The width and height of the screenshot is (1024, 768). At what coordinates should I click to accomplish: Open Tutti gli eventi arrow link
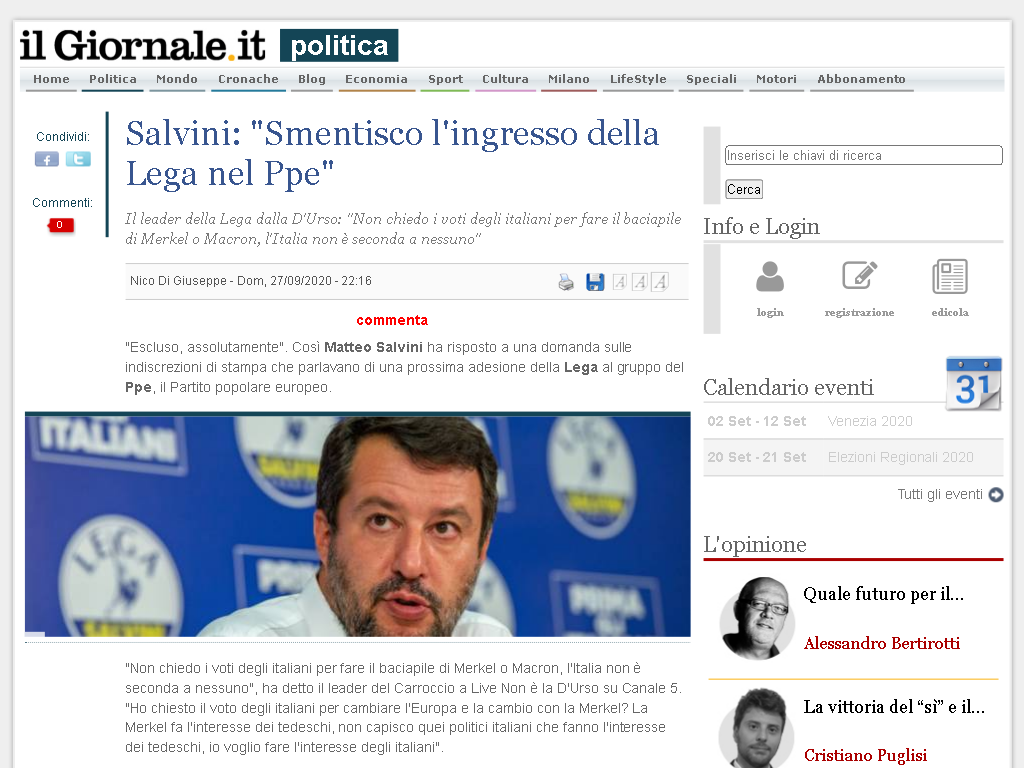(x=950, y=494)
